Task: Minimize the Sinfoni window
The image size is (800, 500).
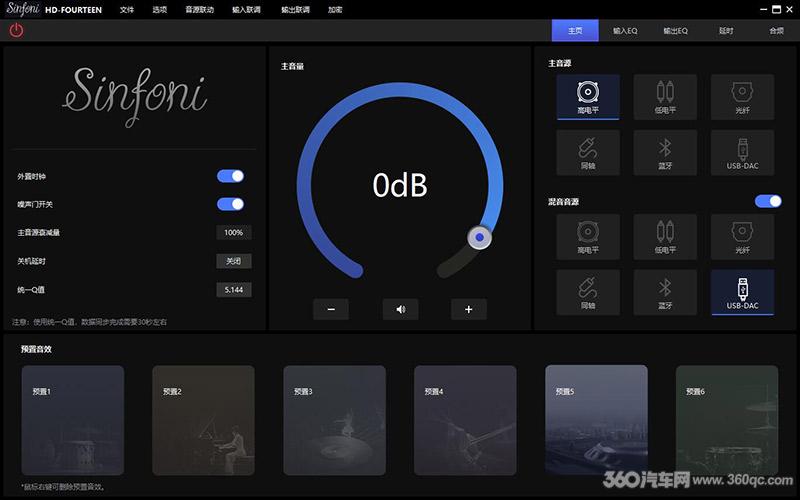Action: click(x=763, y=9)
